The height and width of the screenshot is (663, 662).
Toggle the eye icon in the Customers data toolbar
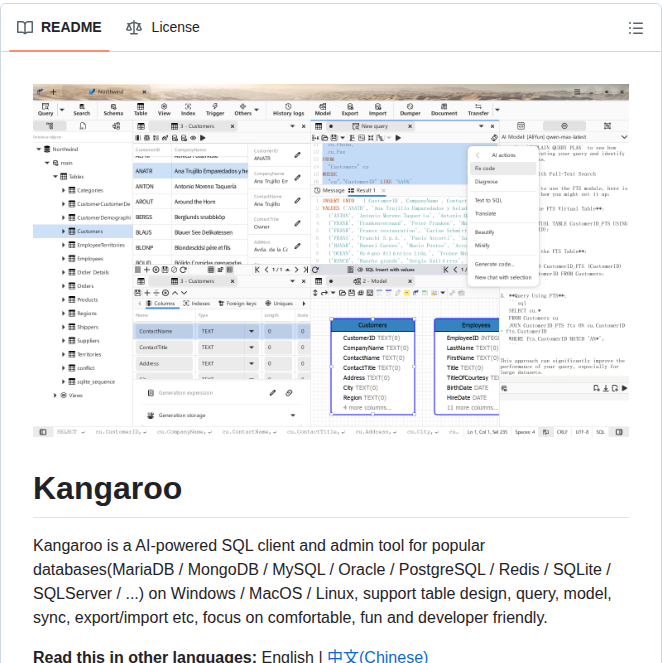coord(193,138)
